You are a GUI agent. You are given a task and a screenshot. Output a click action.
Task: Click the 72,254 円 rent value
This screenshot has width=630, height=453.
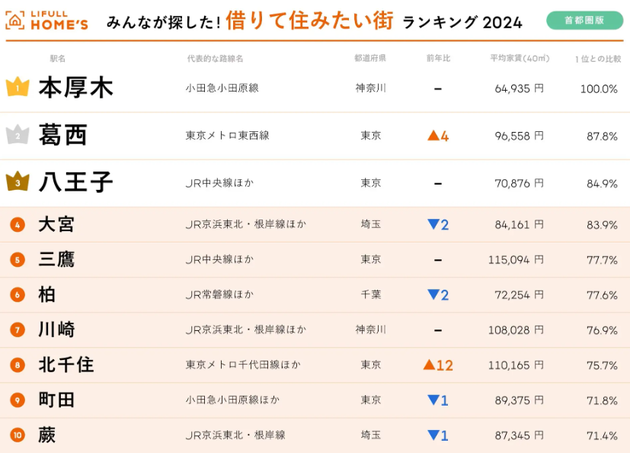click(x=519, y=295)
